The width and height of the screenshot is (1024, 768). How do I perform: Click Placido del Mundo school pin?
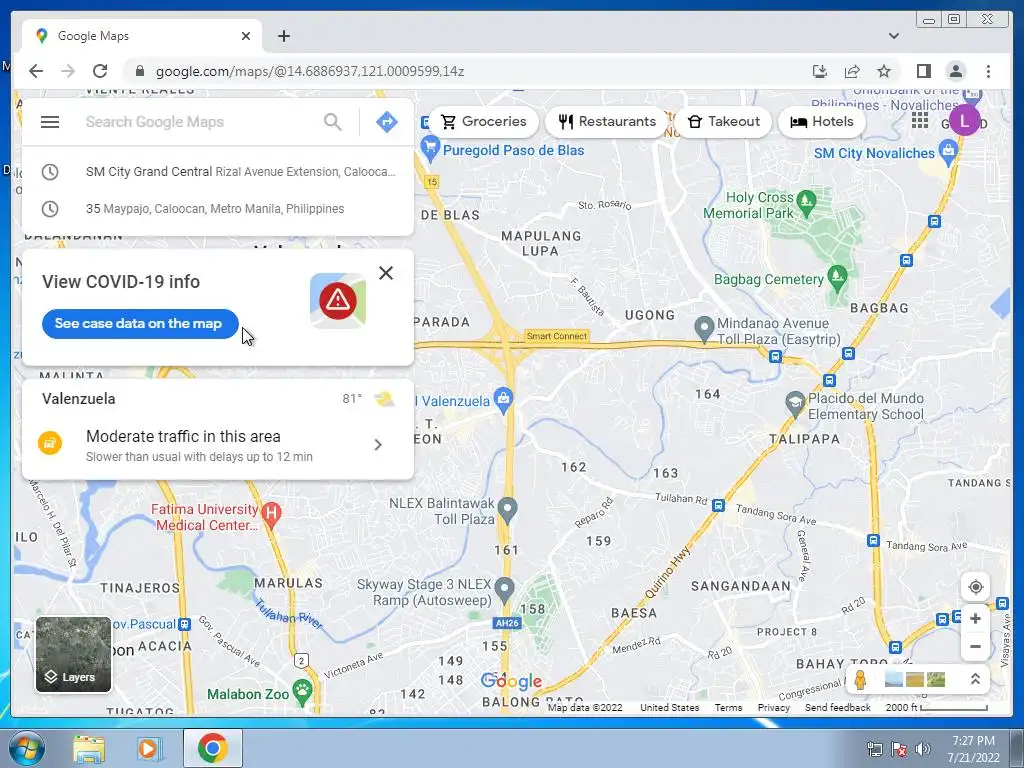pyautogui.click(x=795, y=404)
